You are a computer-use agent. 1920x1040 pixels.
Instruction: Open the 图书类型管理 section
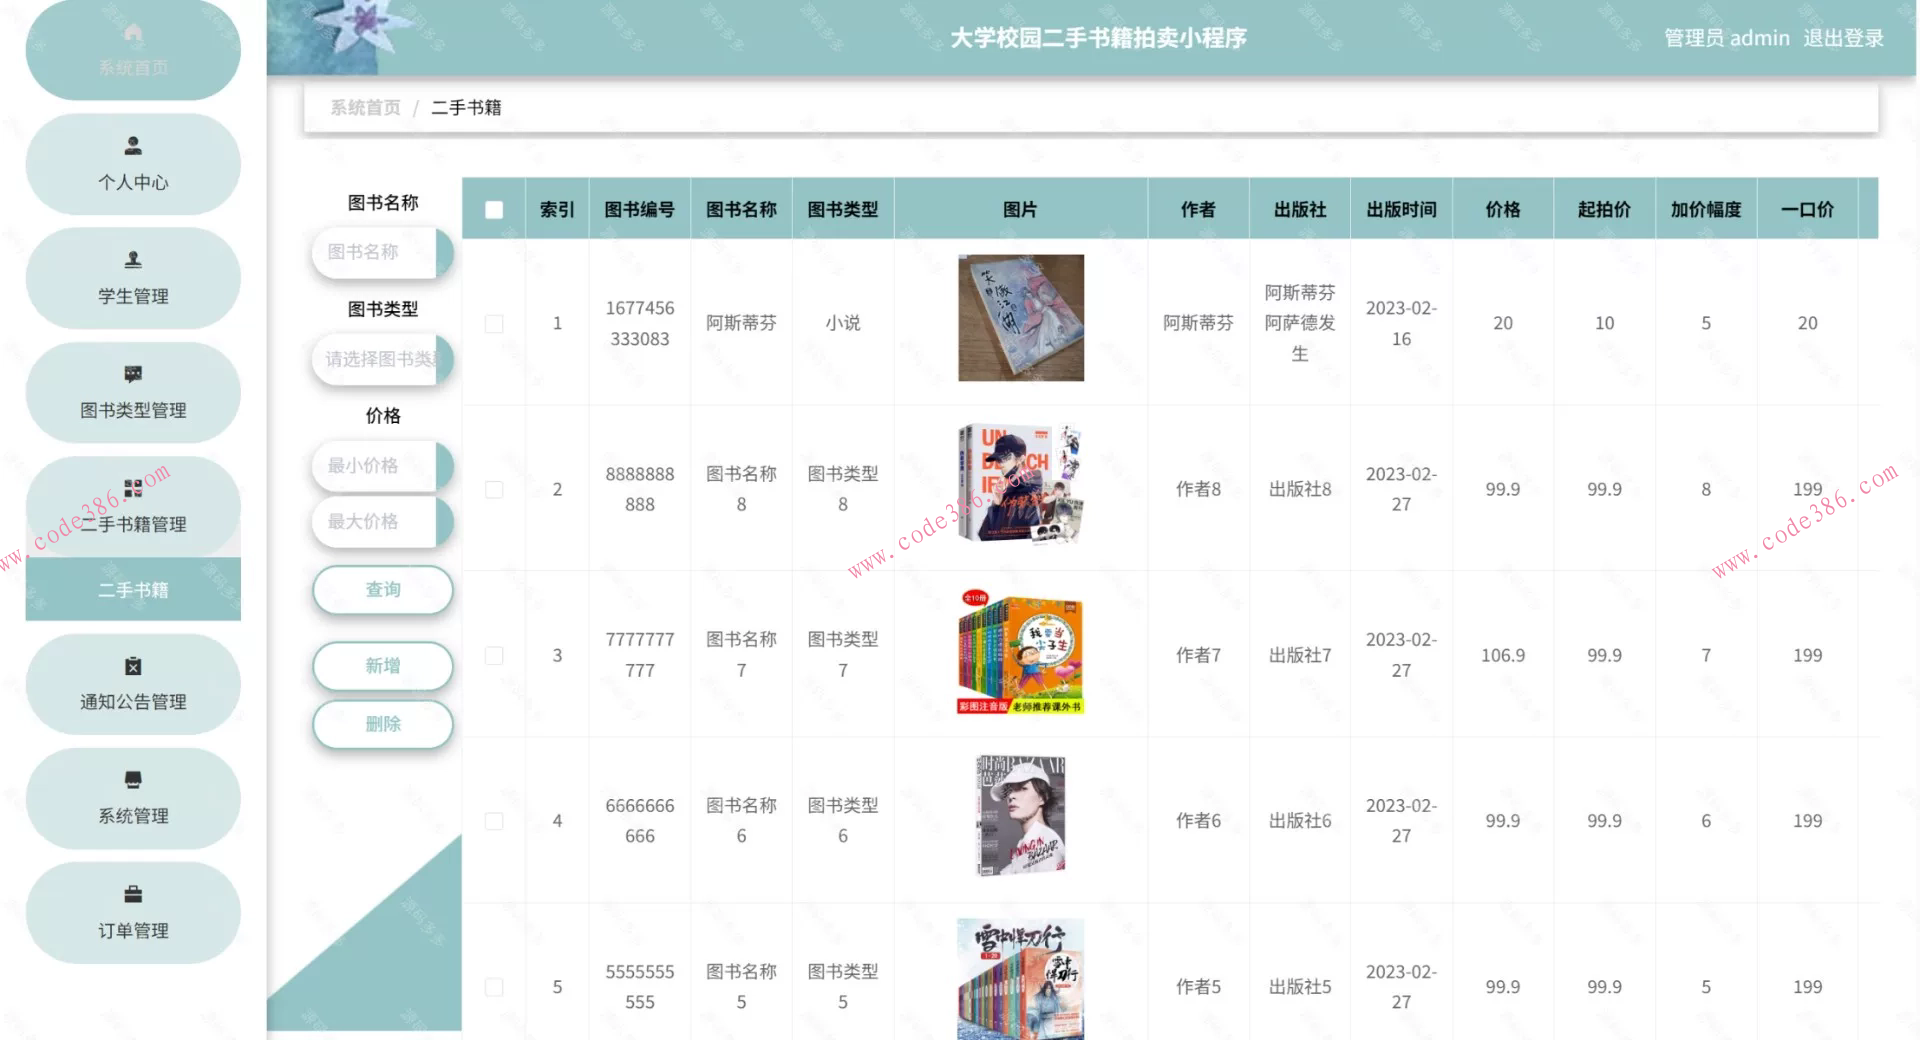point(132,394)
